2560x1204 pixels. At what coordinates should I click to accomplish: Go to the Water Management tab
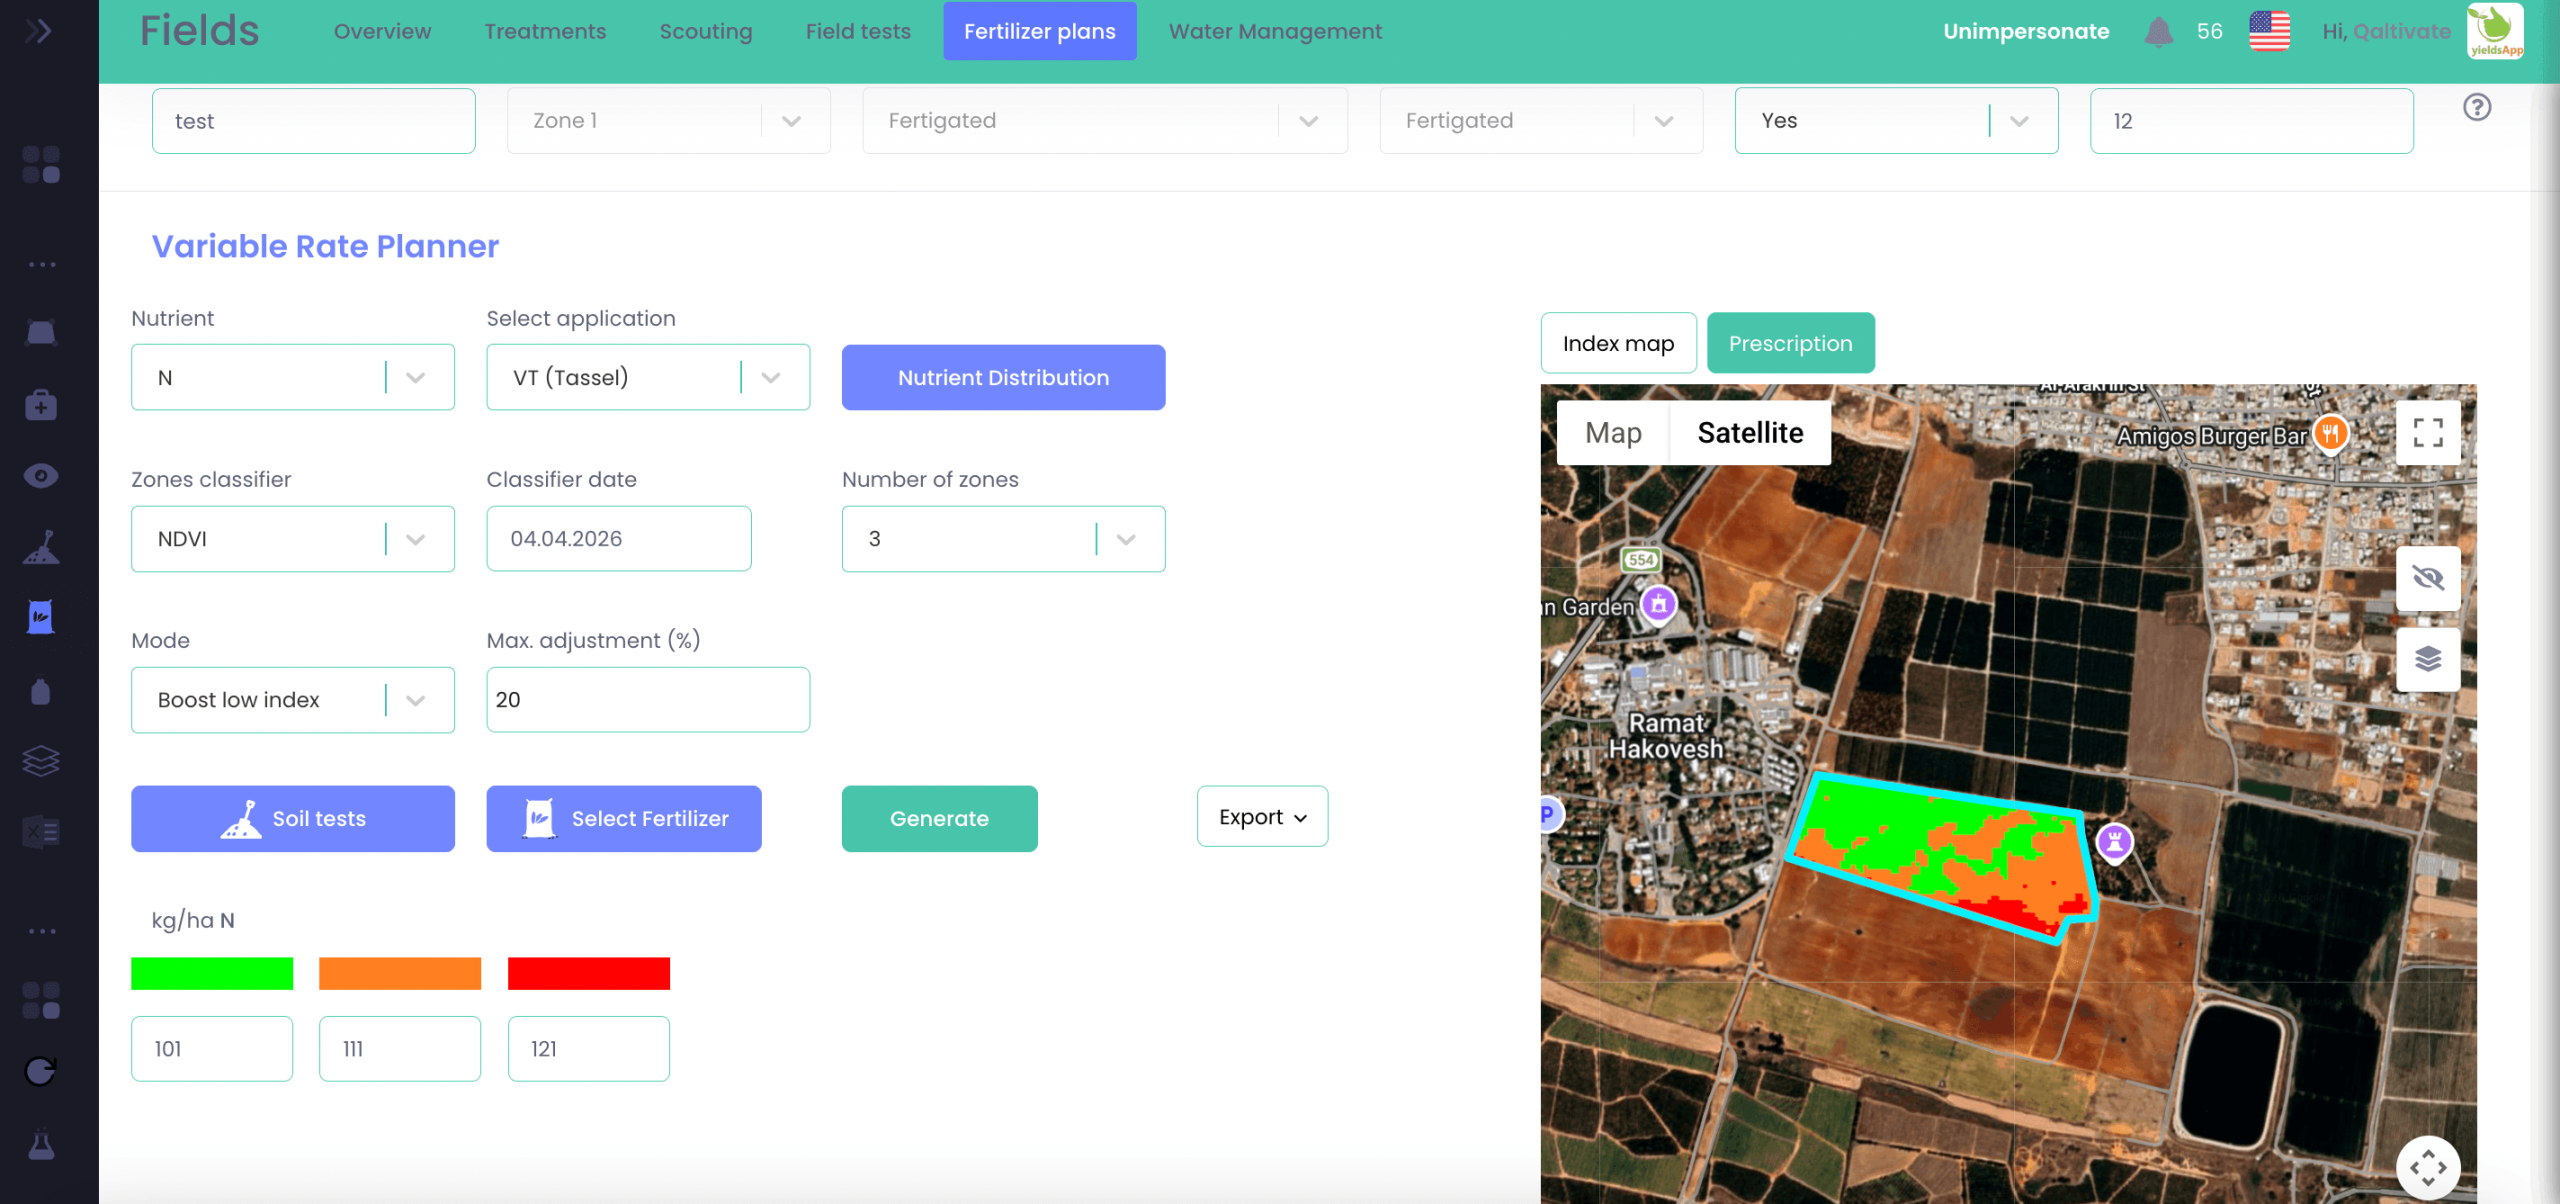coord(1275,31)
